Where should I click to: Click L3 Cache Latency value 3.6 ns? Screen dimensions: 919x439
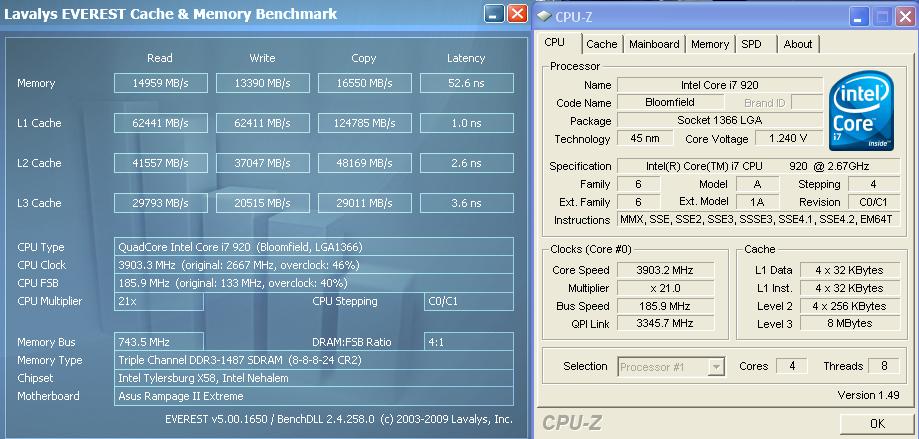(467, 203)
